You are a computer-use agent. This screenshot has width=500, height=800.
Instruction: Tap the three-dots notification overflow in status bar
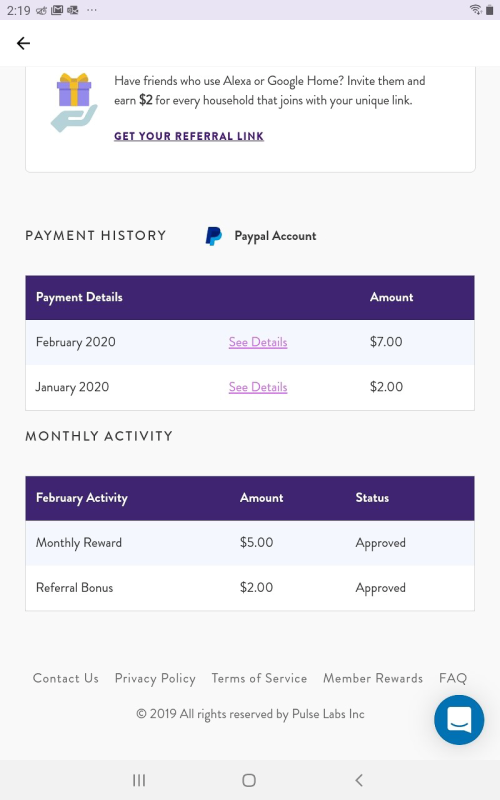pyautogui.click(x=92, y=10)
